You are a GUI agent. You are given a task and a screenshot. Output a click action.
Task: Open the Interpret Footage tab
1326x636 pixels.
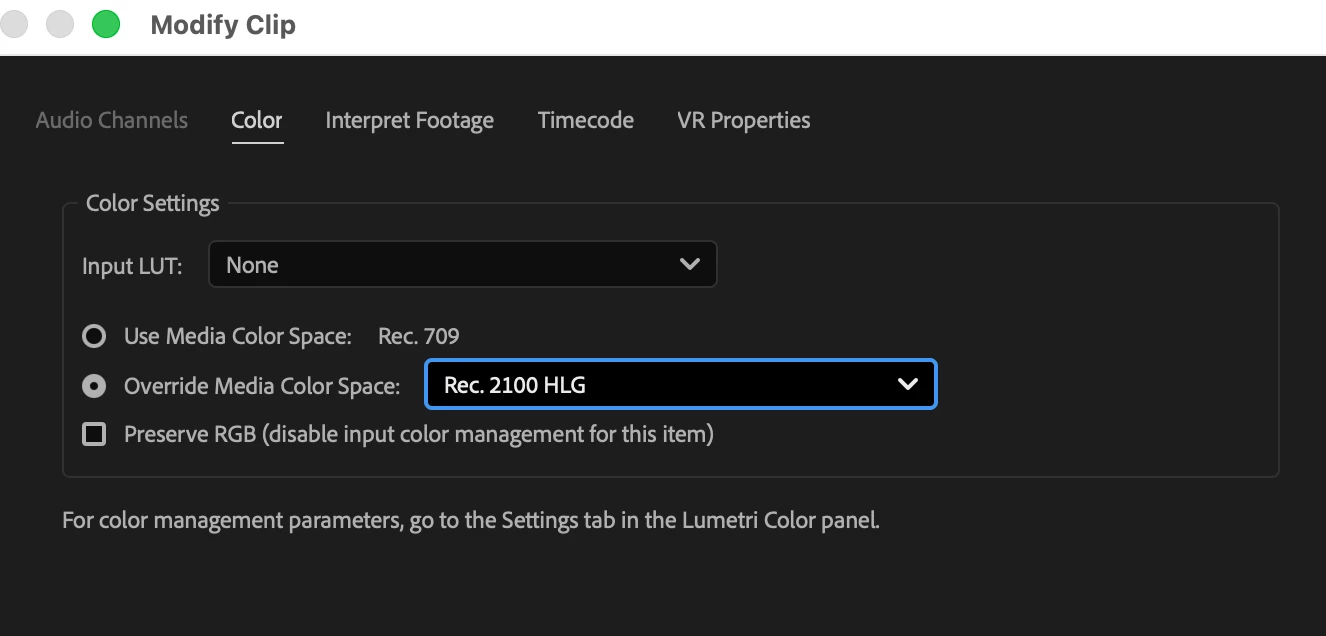410,121
